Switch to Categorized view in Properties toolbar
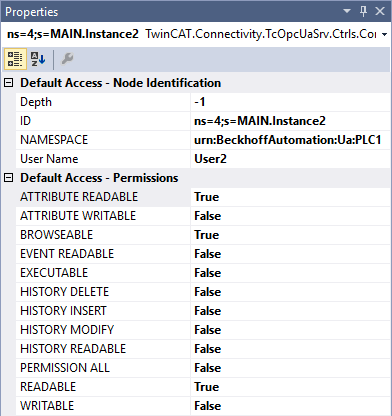 [15, 59]
